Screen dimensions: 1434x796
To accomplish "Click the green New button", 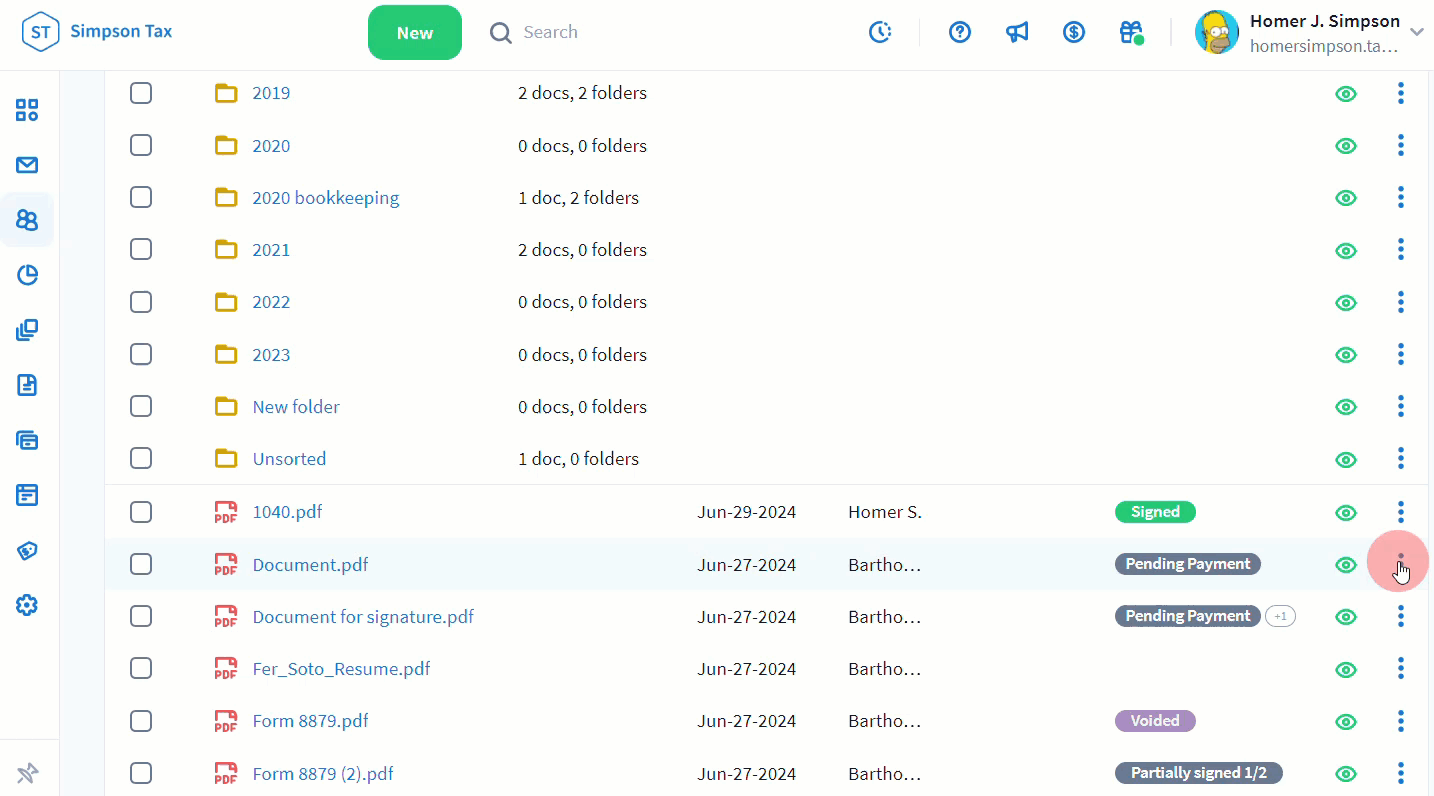I will point(414,32).
